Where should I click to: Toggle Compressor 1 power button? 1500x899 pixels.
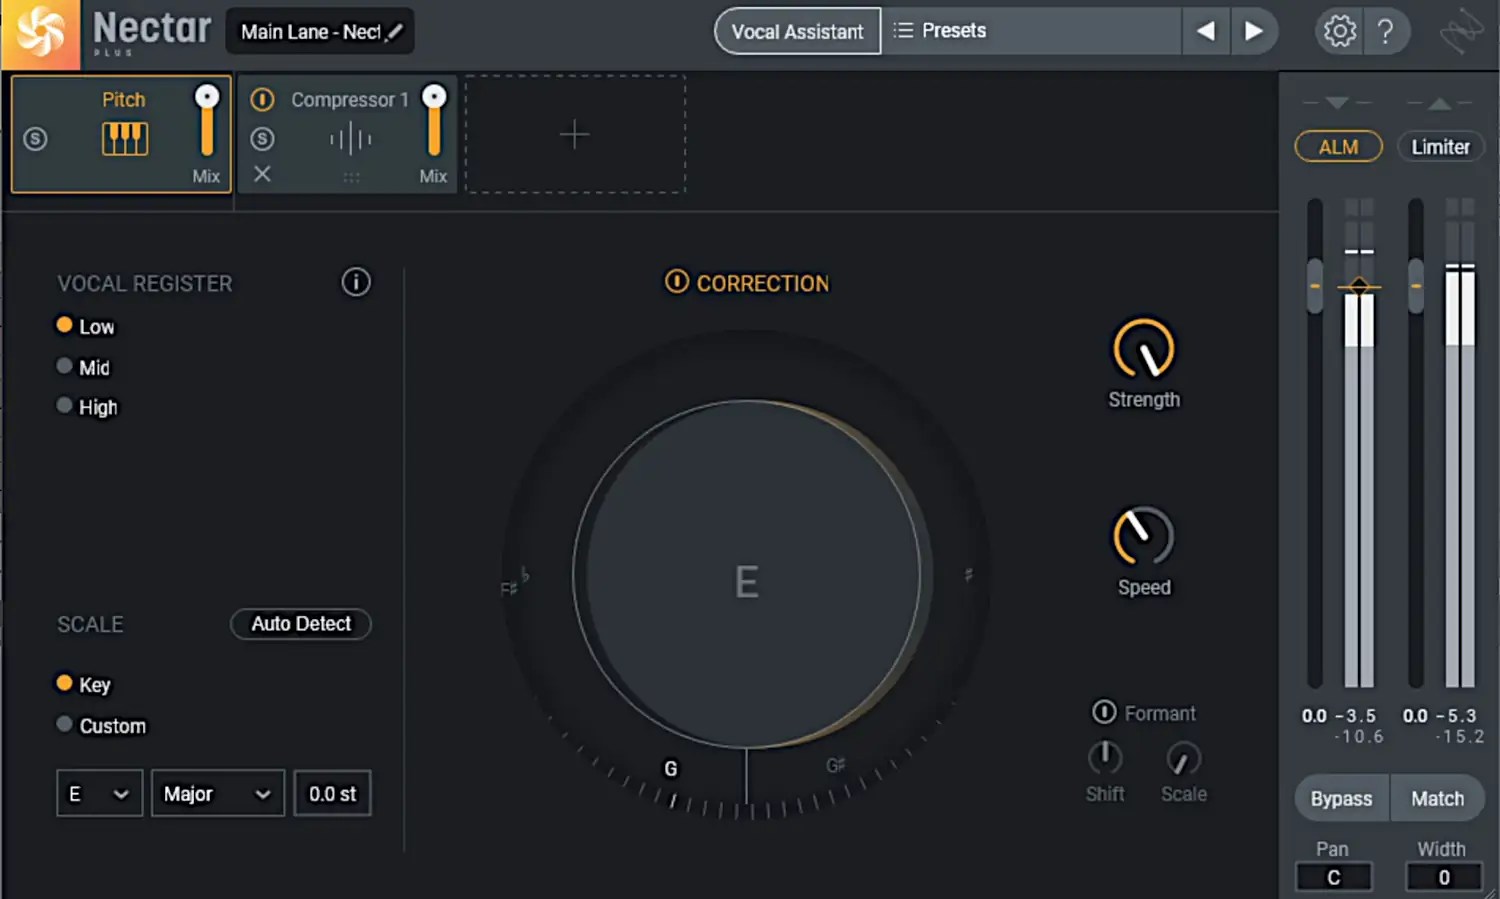coord(262,99)
